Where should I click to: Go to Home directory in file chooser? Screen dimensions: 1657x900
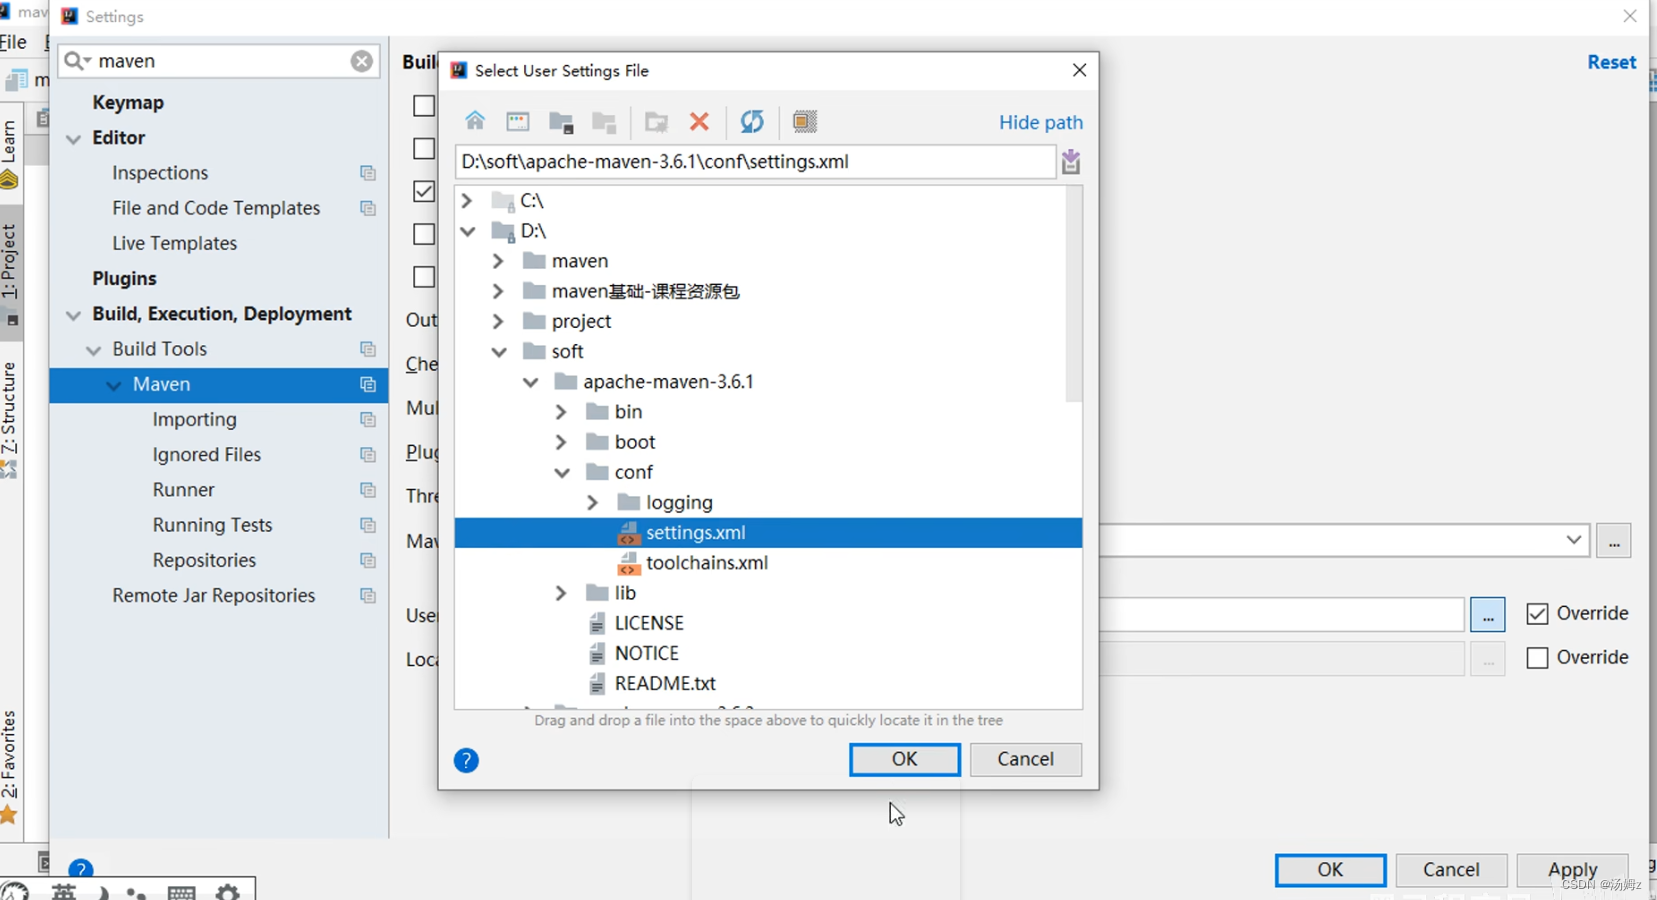coord(475,121)
